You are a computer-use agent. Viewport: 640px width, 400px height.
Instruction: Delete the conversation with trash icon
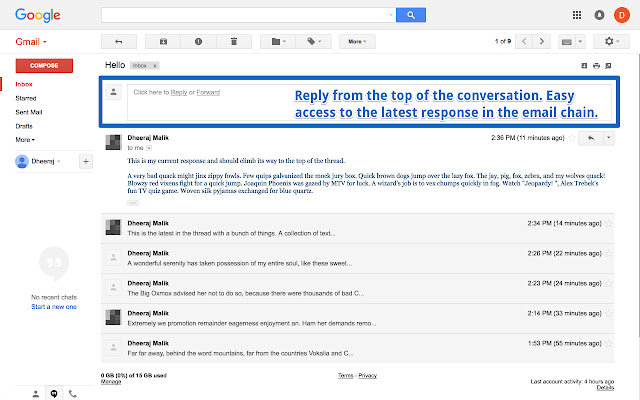[x=234, y=42]
